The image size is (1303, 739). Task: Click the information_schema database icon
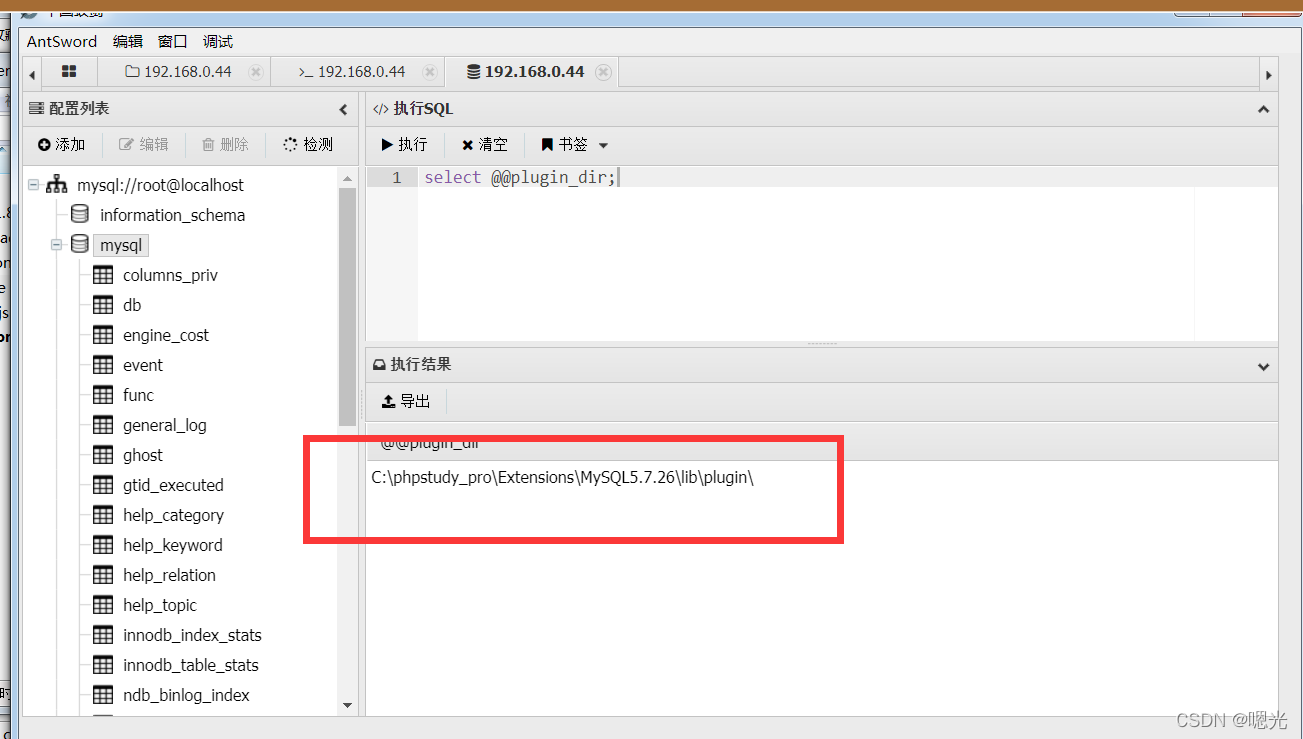(80, 215)
